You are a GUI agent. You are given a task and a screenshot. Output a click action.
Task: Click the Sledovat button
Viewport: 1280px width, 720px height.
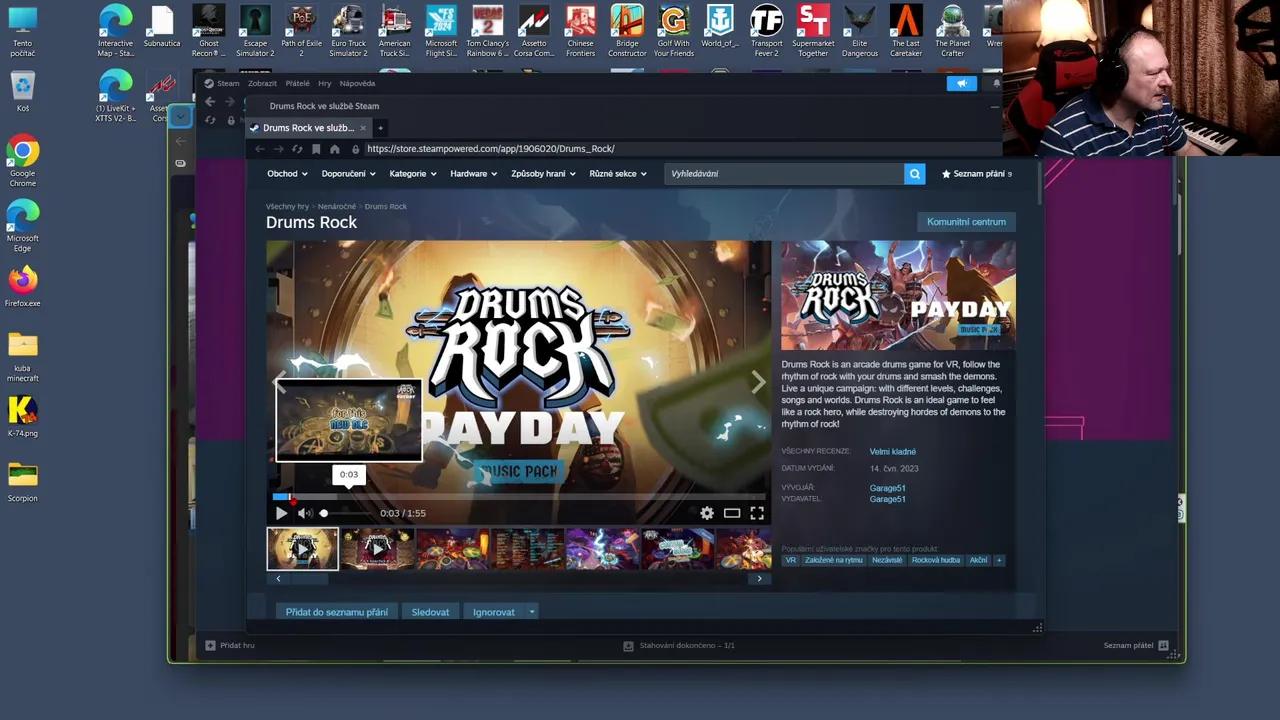tap(430, 612)
